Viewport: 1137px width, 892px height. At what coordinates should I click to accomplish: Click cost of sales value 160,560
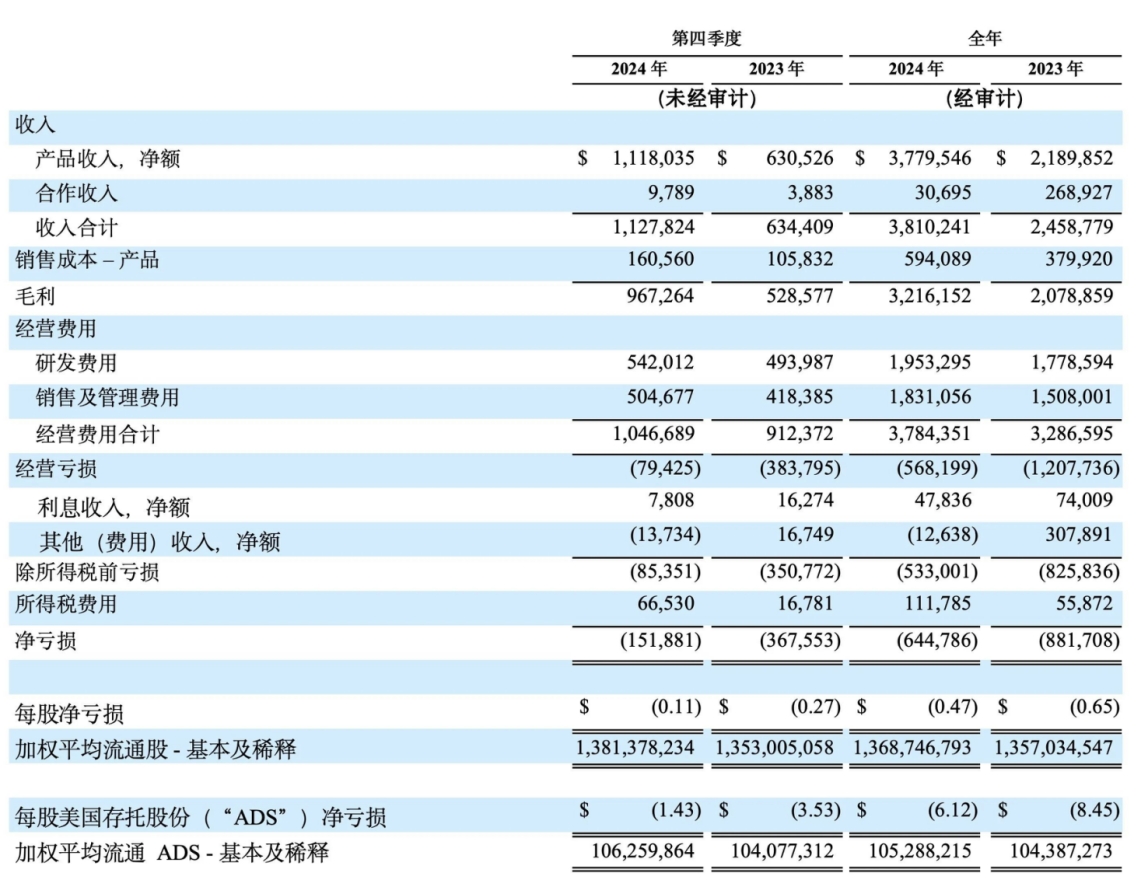pyautogui.click(x=661, y=259)
